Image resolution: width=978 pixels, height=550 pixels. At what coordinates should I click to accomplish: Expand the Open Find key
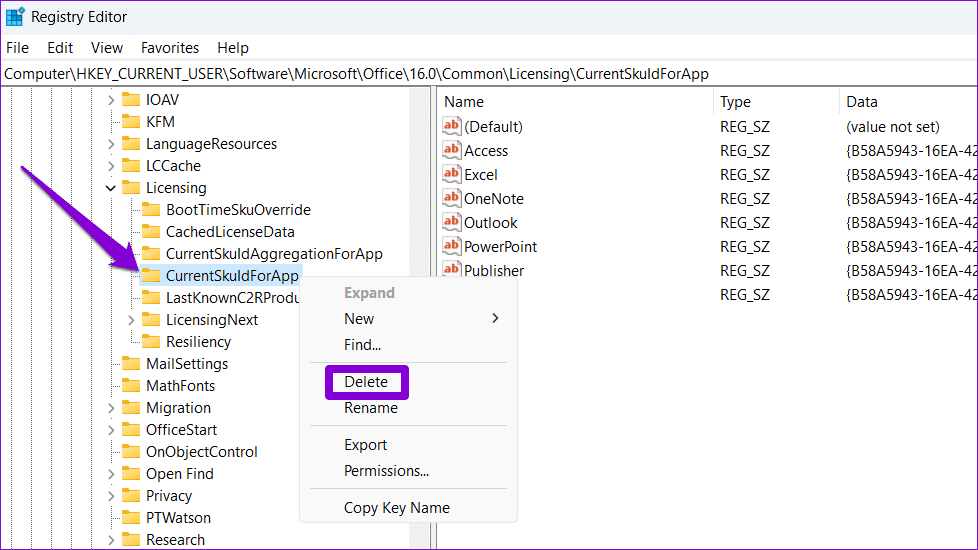coord(111,474)
